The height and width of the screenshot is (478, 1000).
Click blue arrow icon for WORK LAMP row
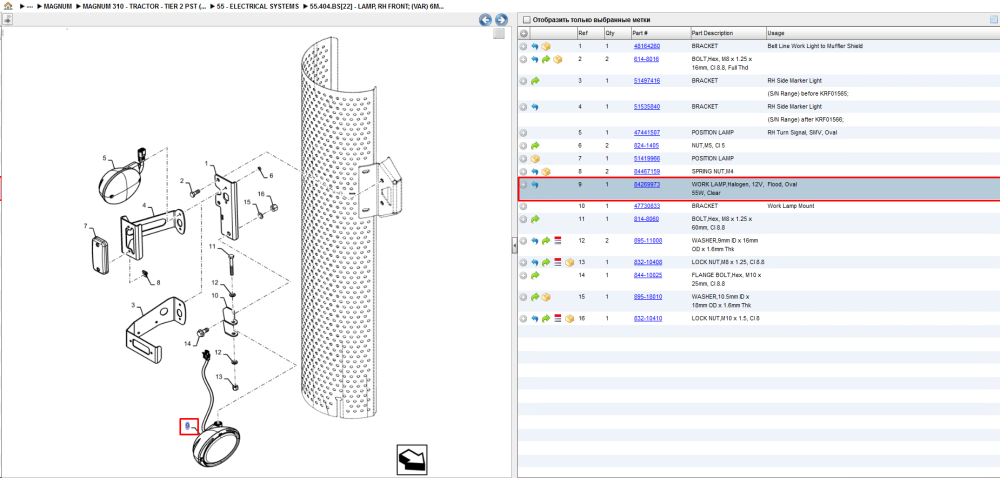coord(535,185)
